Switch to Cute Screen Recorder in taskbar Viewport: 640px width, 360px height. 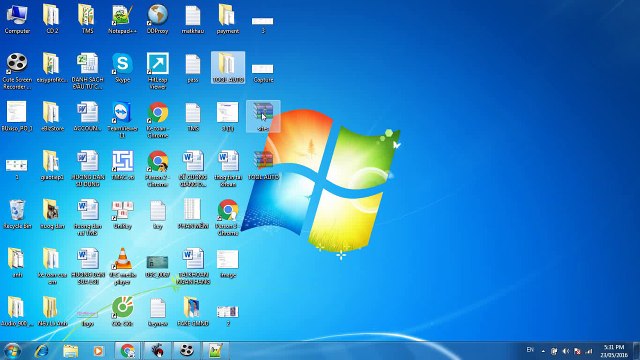click(187, 351)
